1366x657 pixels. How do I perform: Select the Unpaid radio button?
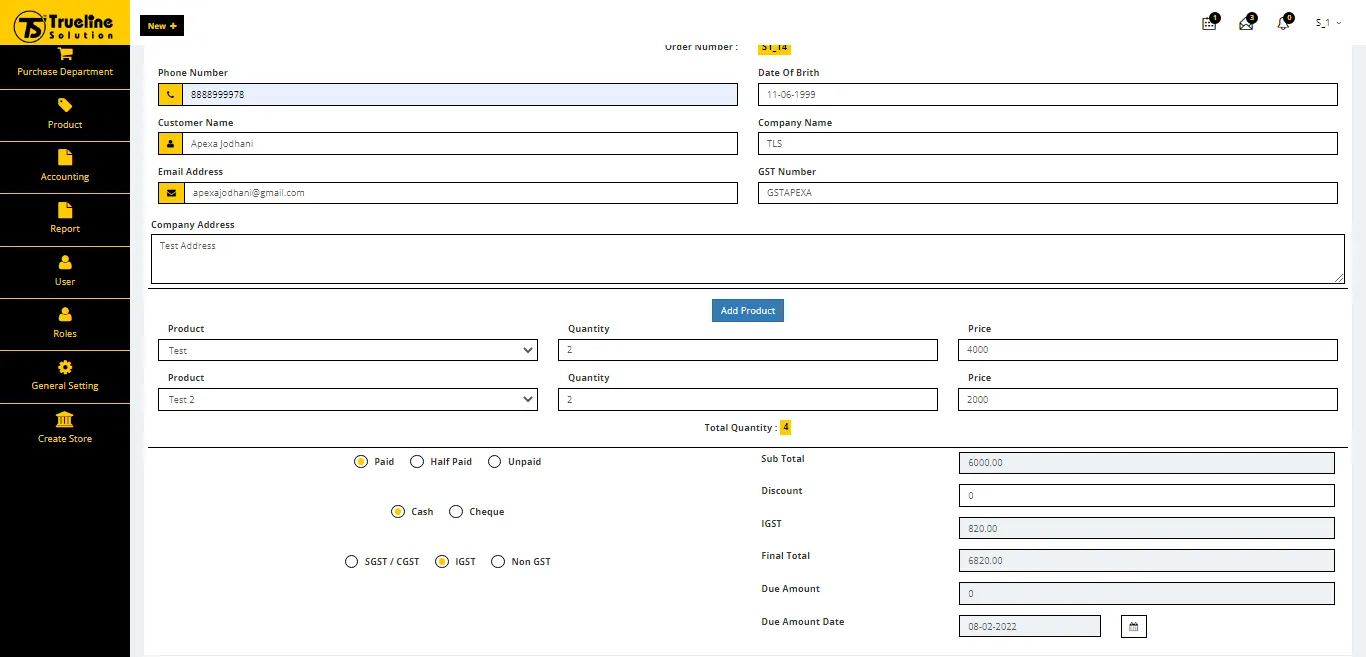click(494, 462)
